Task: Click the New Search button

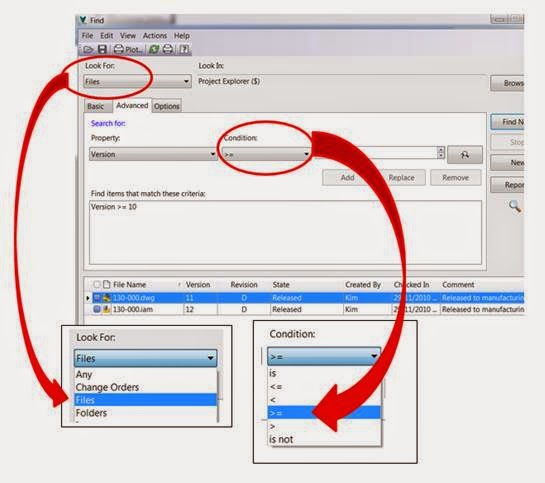Action: 507,163
